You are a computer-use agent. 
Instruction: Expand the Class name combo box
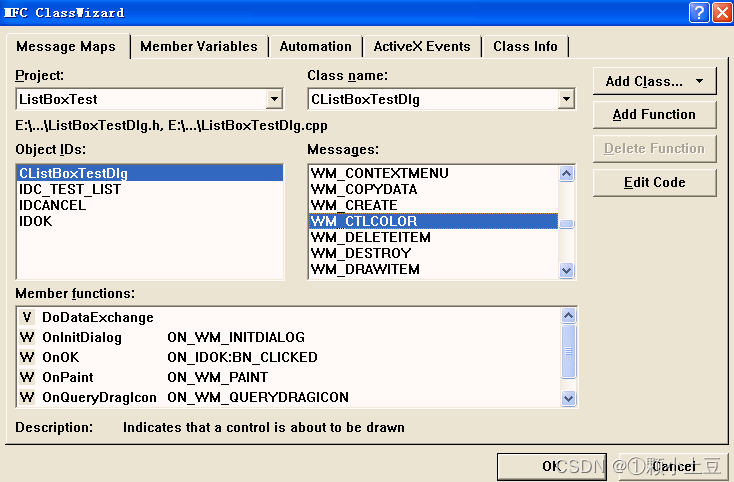(x=566, y=100)
